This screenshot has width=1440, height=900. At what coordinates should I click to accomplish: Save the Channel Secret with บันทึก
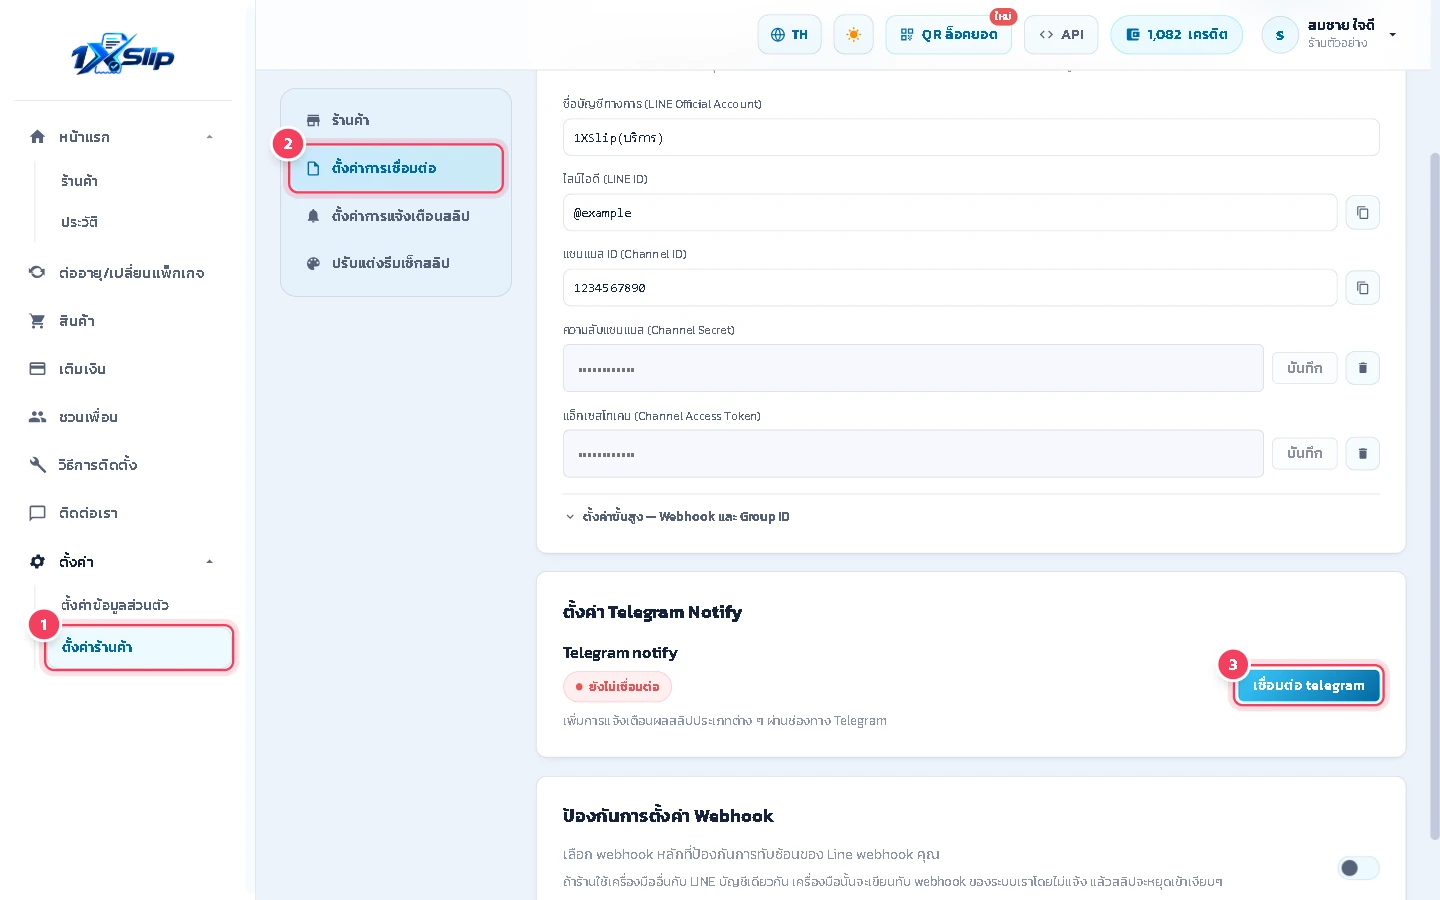pyautogui.click(x=1304, y=368)
